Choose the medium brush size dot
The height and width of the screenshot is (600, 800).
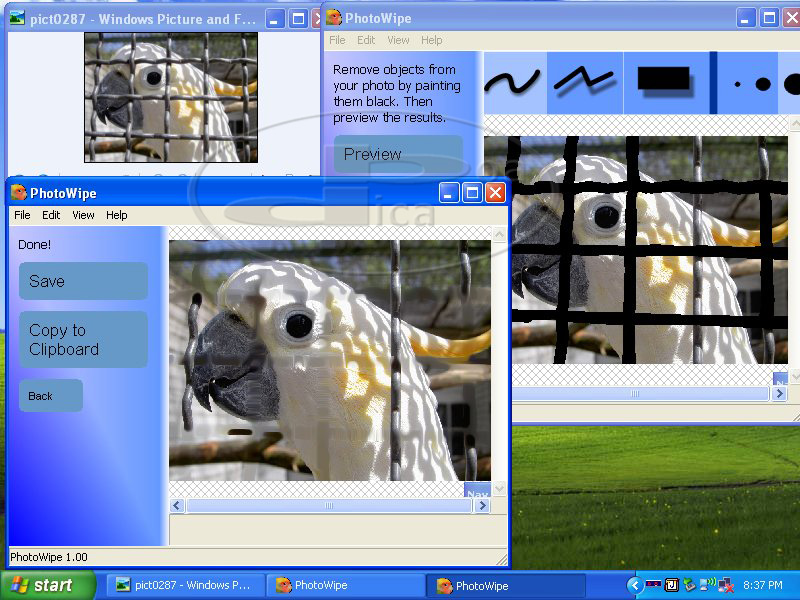pos(763,84)
